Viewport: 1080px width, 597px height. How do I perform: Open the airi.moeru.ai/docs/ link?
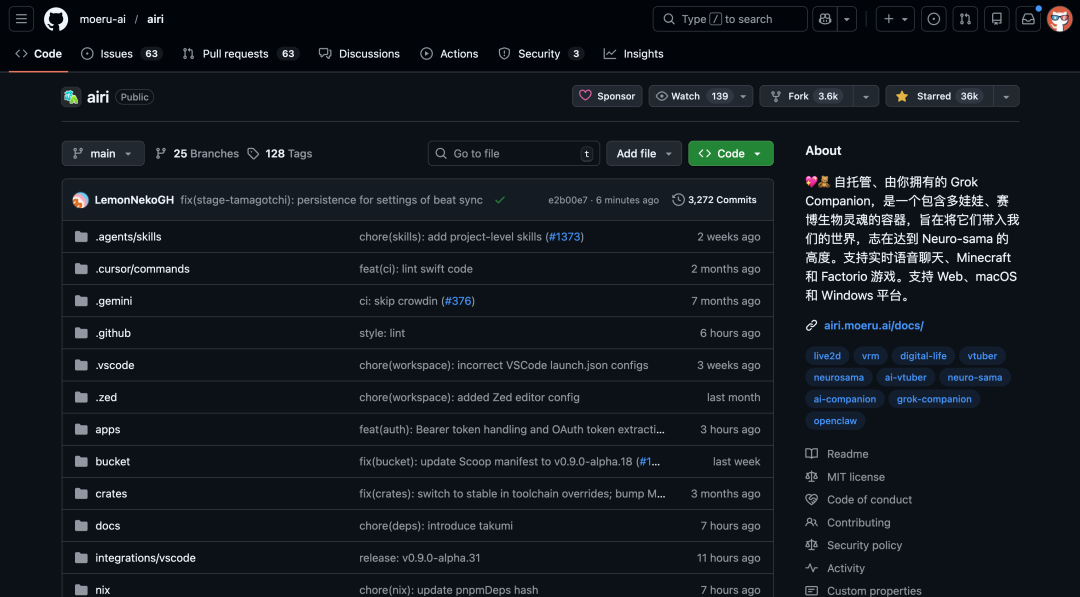point(873,325)
